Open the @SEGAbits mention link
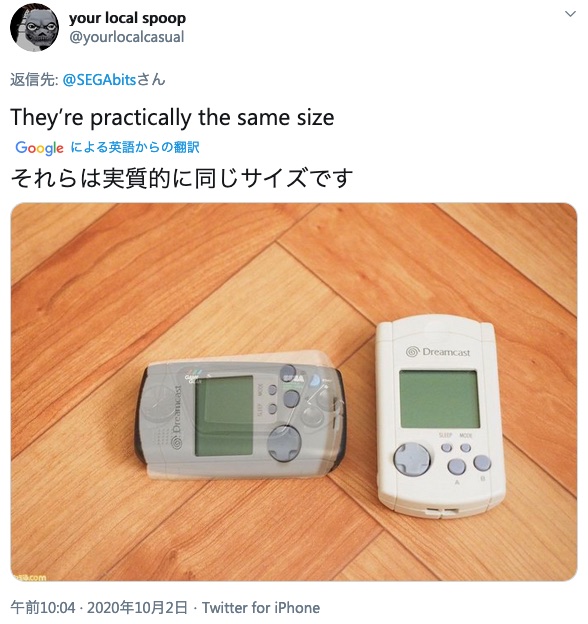The image size is (588, 624). pyautogui.click(x=99, y=80)
